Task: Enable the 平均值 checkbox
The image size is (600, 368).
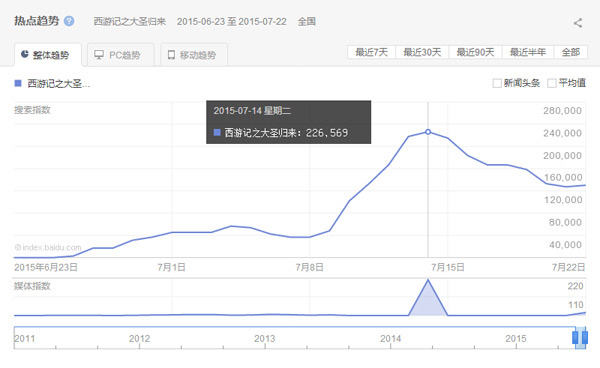Action: tap(552, 83)
